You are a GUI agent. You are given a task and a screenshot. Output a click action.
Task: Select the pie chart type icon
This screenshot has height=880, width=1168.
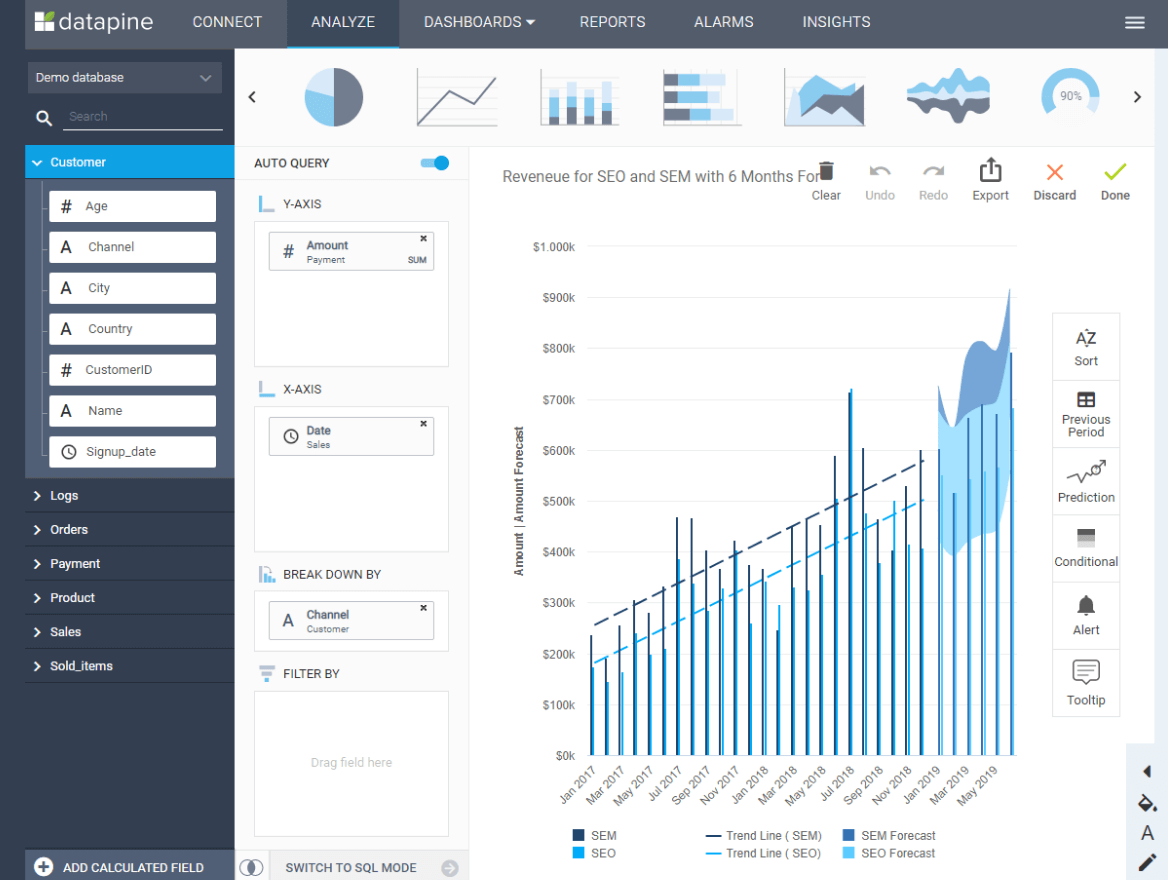pyautogui.click(x=333, y=97)
